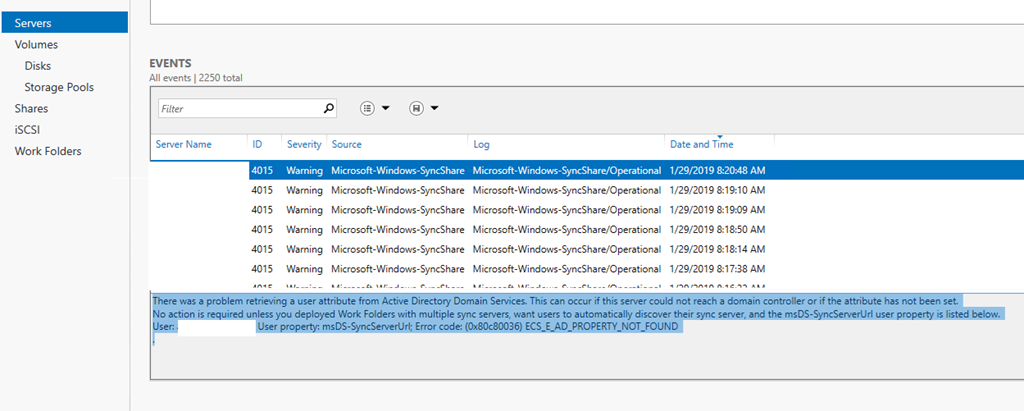Click the 'All events | 2250 total' label
The width and height of the screenshot is (1024, 411).
(x=196, y=78)
